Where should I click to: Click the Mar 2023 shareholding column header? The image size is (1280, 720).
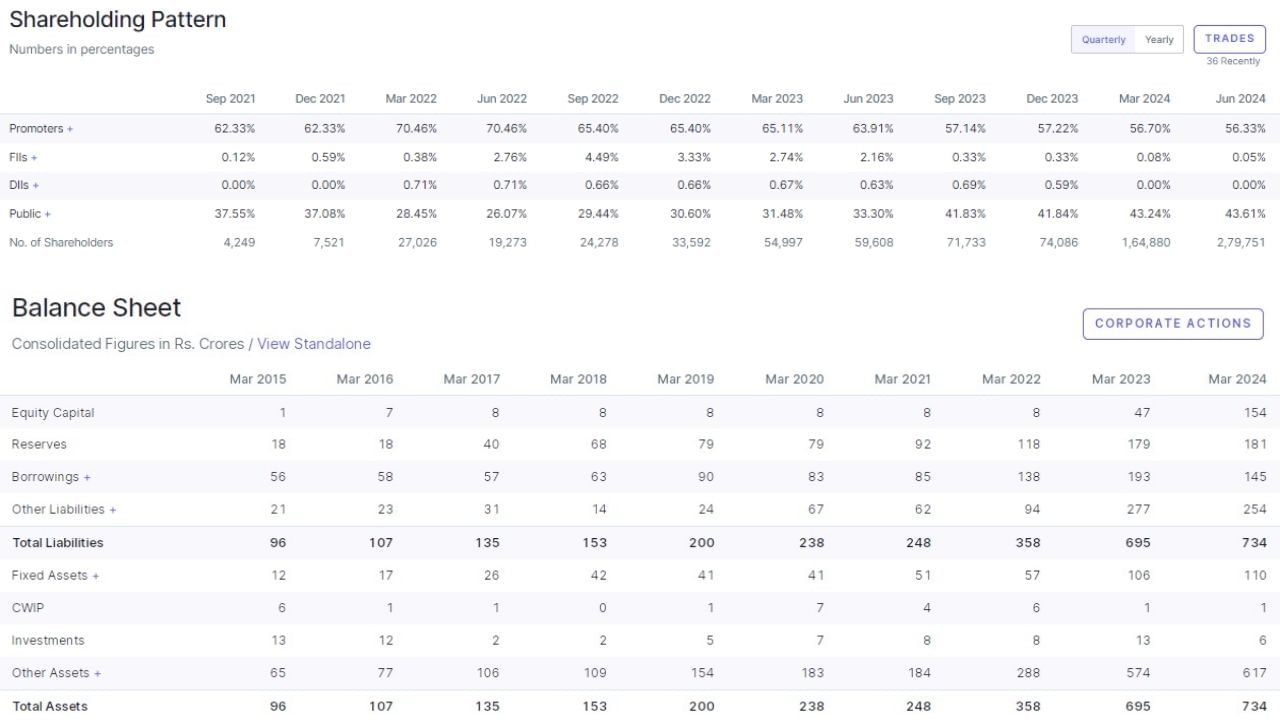pos(777,99)
